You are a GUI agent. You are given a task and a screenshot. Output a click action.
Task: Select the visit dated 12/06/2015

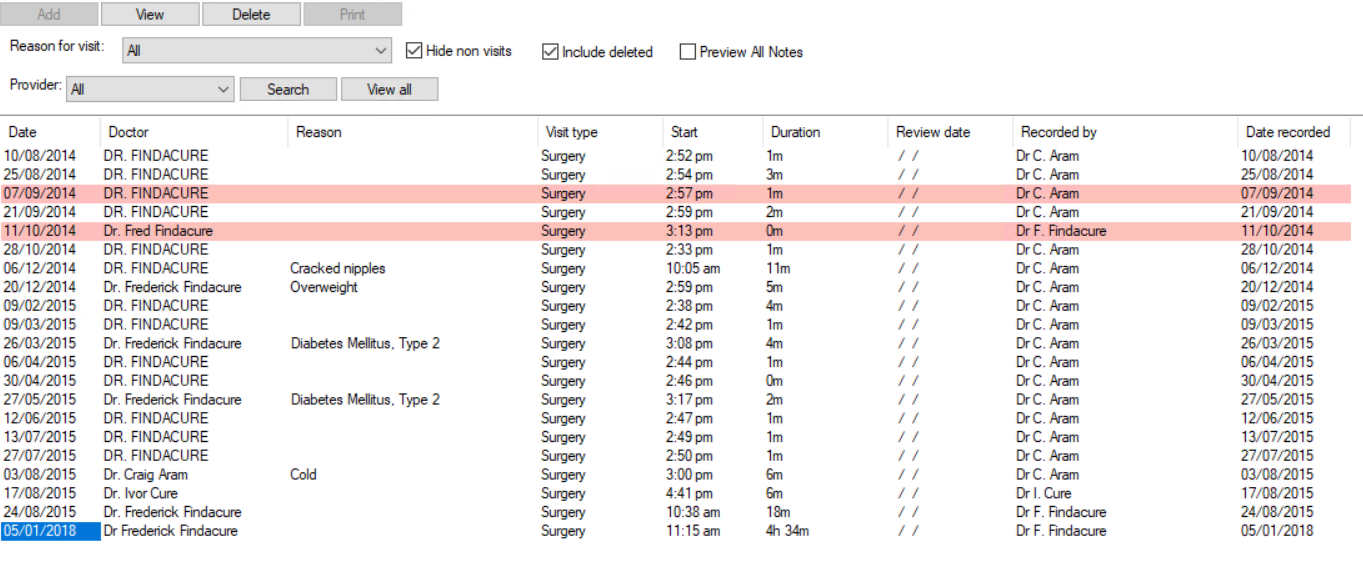point(675,418)
